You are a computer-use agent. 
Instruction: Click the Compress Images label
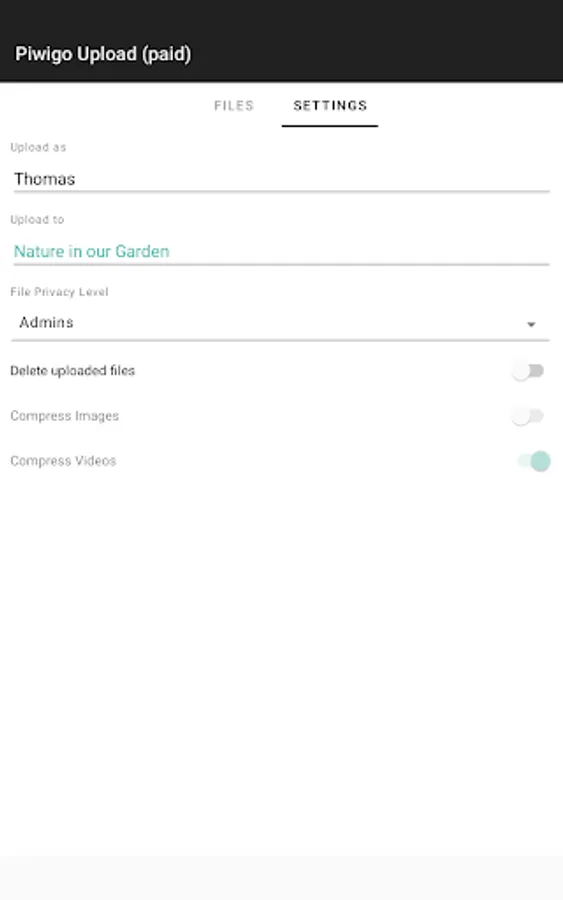(x=64, y=416)
